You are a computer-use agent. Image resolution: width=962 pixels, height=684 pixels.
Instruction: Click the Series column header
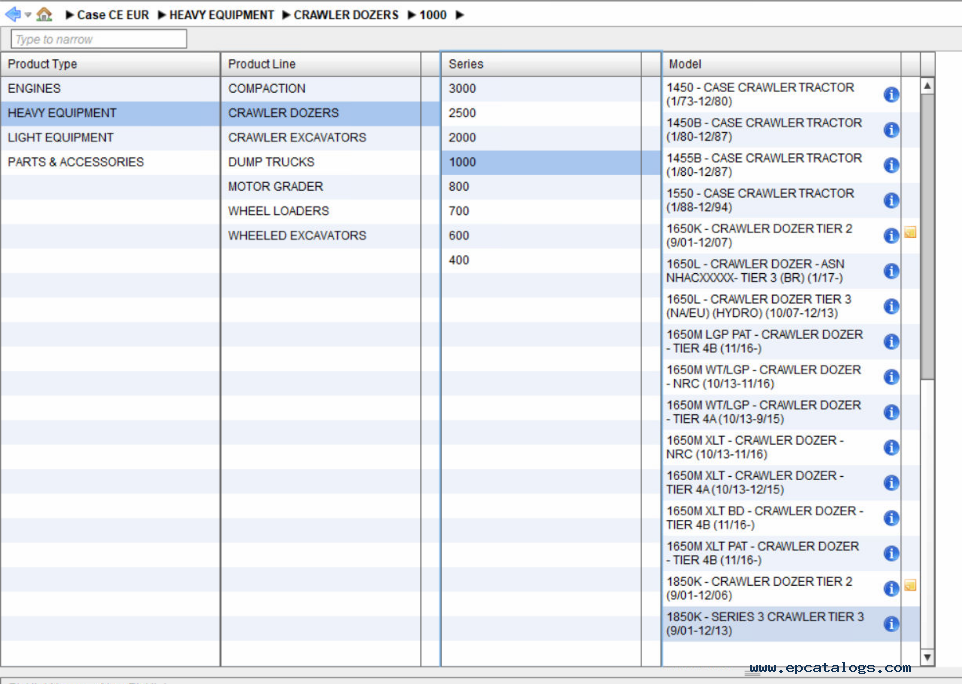click(541, 64)
